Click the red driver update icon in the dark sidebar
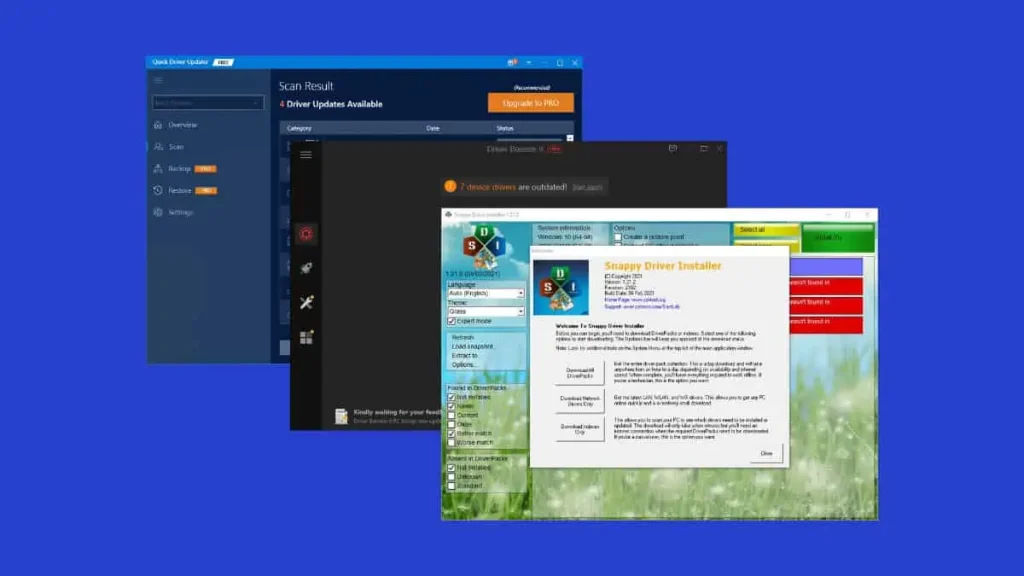This screenshot has width=1024, height=576. [x=306, y=234]
